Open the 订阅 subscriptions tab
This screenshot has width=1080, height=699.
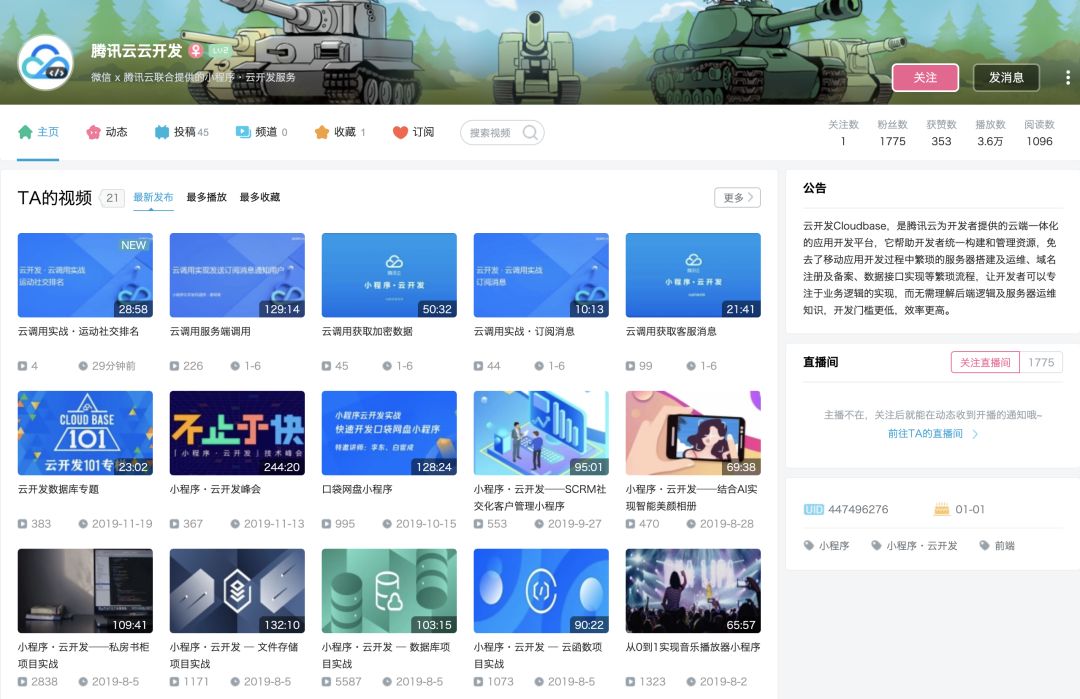click(x=413, y=132)
